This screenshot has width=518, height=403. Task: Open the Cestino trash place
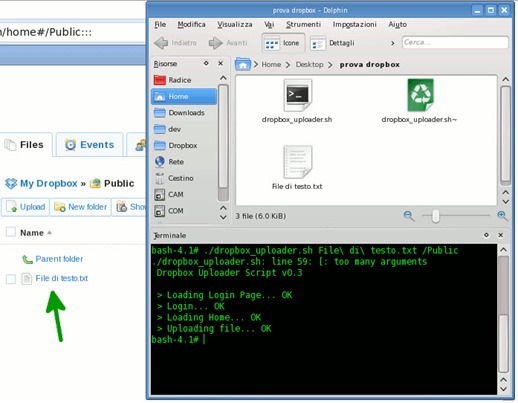(174, 178)
